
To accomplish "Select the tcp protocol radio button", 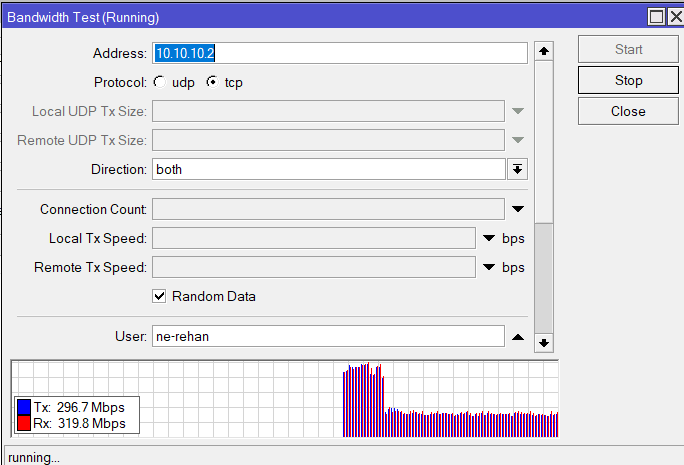I will (212, 82).
